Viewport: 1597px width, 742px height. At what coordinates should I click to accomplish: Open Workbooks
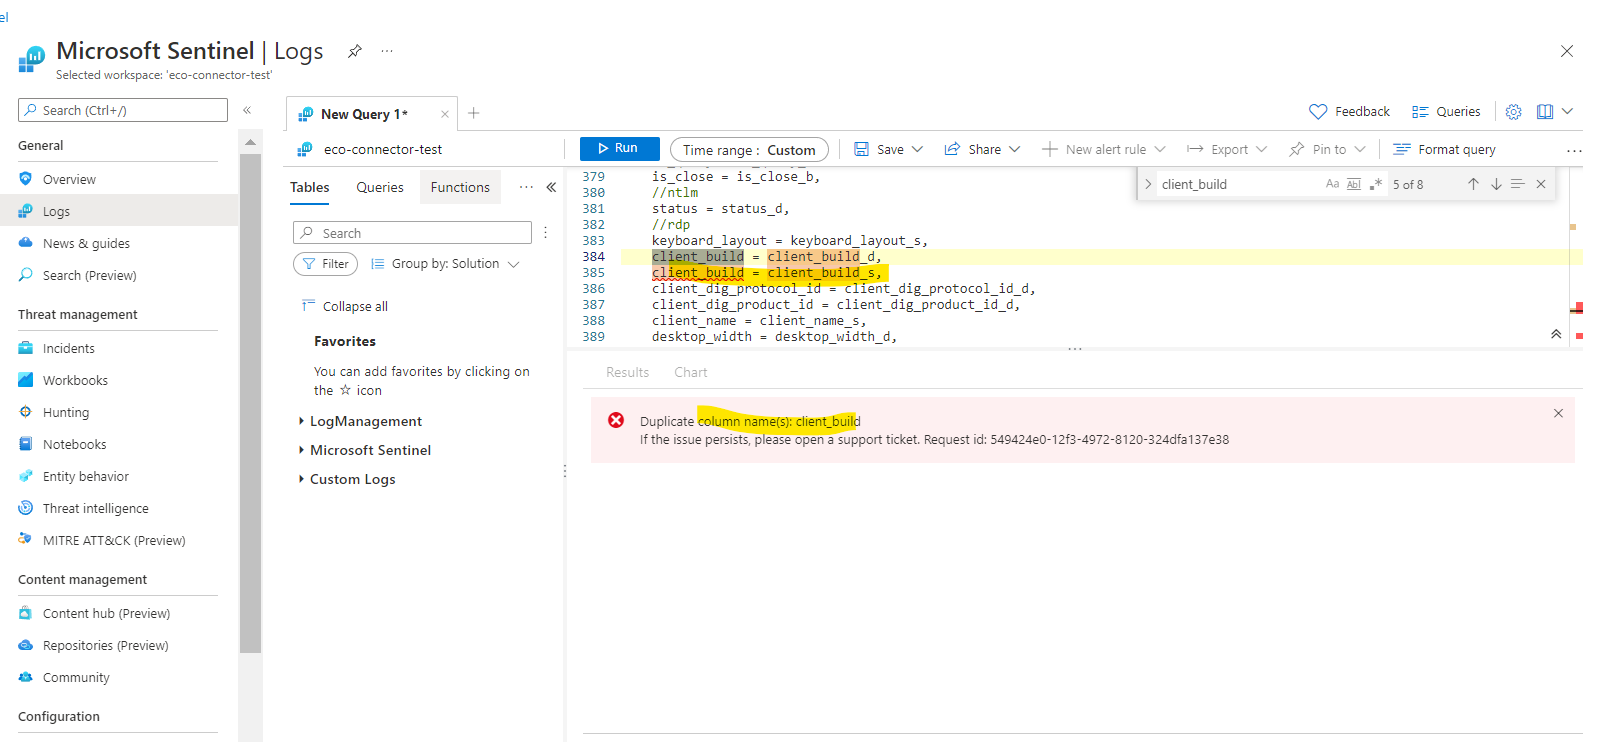[75, 380]
